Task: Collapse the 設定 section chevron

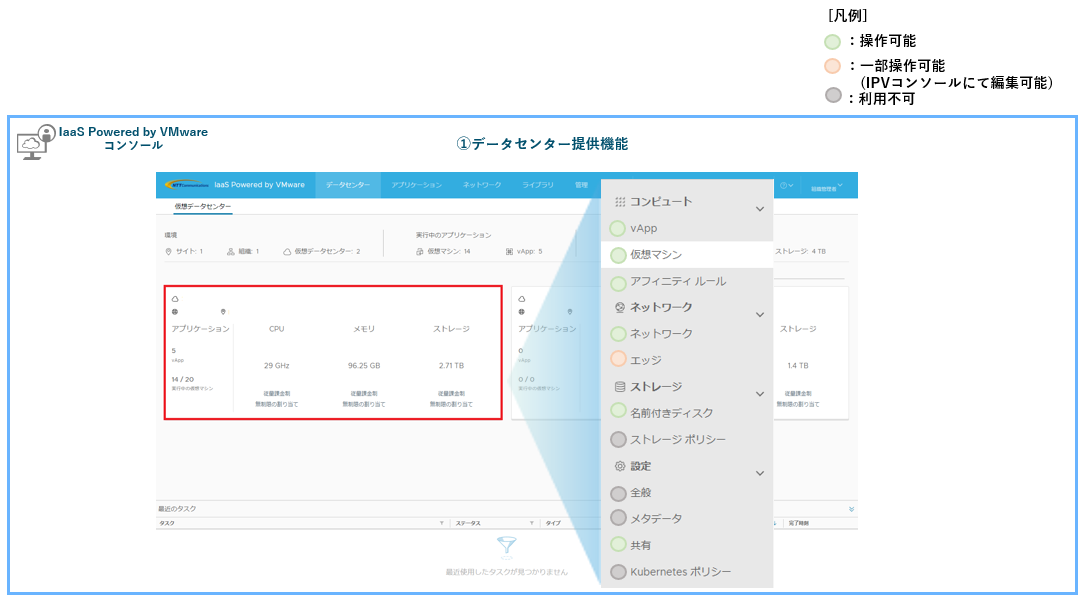Action: coord(760,473)
